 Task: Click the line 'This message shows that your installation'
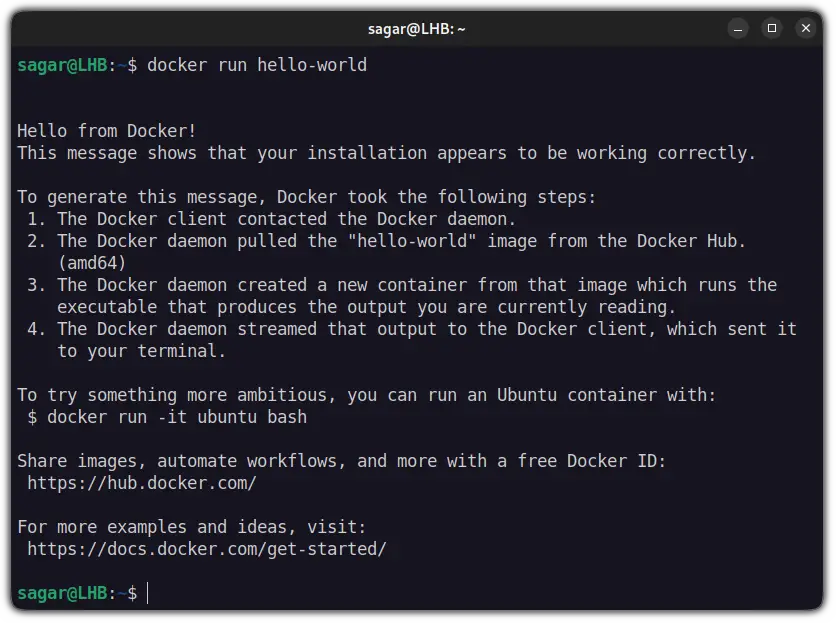[x=387, y=154]
